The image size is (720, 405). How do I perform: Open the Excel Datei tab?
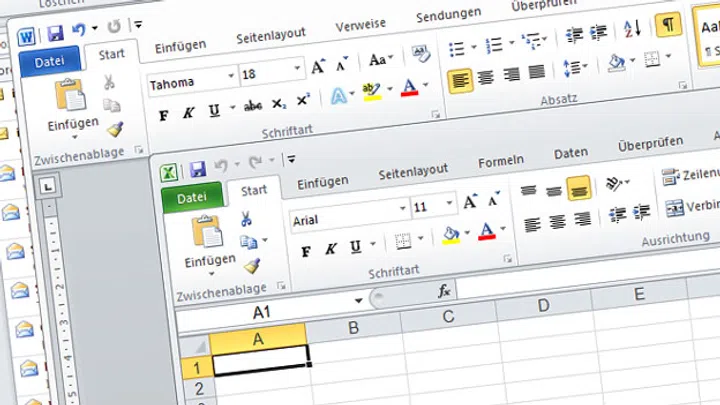coord(192,197)
